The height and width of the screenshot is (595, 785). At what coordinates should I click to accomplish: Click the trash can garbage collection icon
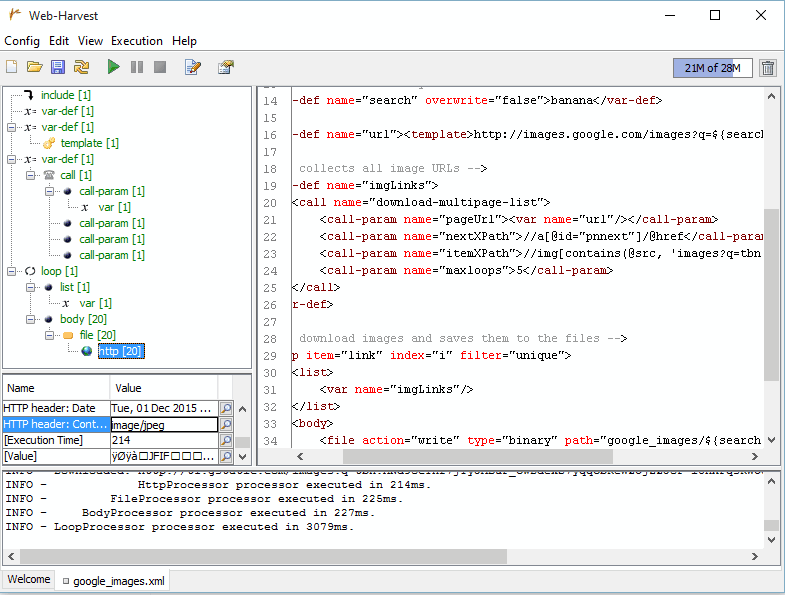coord(768,68)
